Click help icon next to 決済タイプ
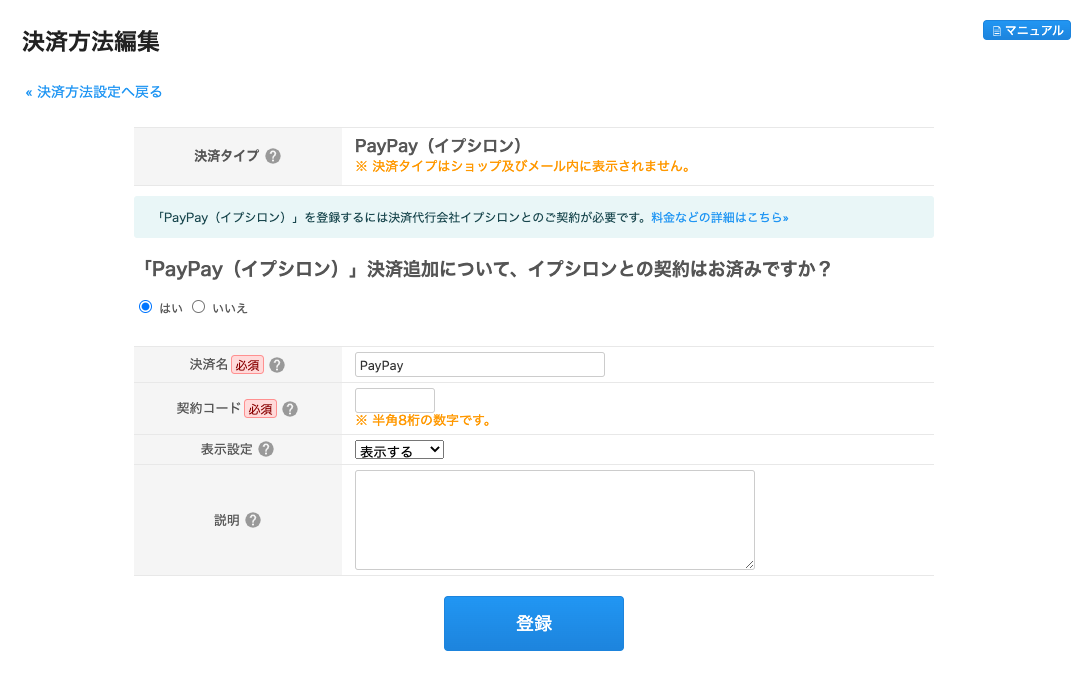Viewport: 1081px width, 695px height. 273,156
